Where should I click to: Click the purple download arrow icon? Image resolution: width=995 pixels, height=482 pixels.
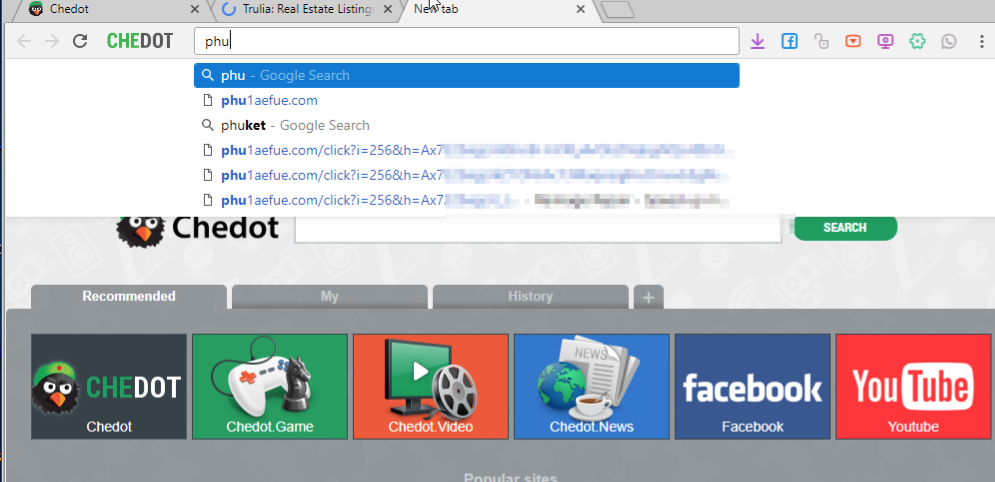757,41
